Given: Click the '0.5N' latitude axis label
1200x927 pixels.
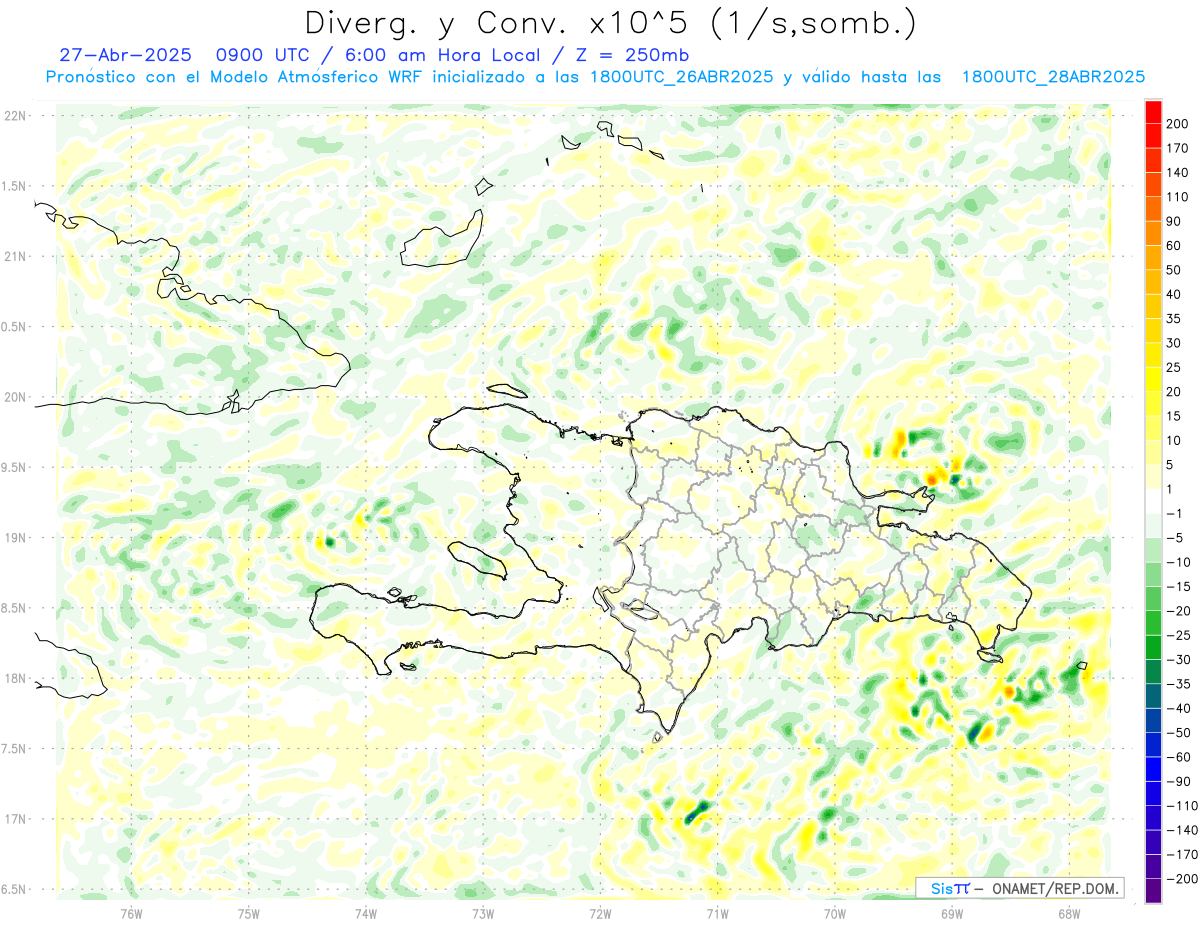Looking at the screenshot, I should point(15,327).
